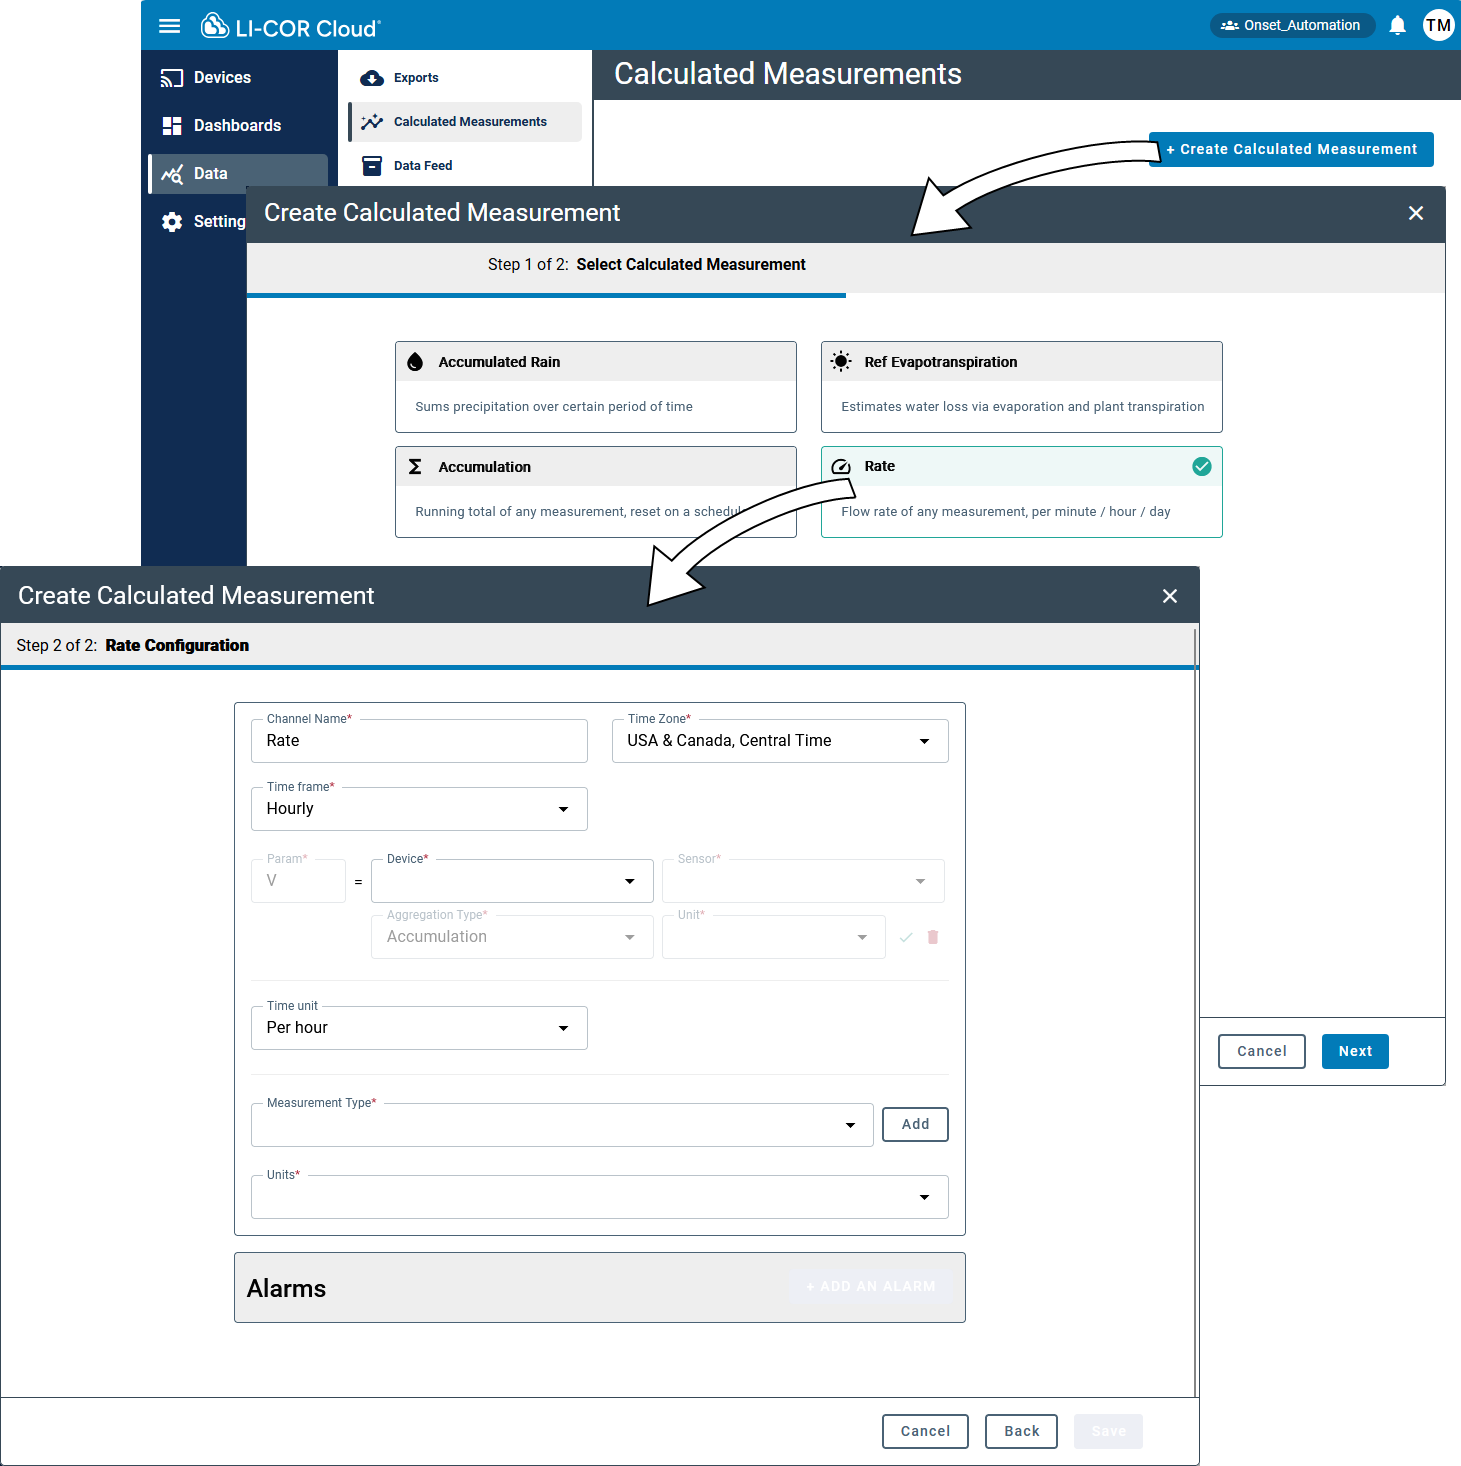Image resolution: width=1461 pixels, height=1466 pixels.
Task: Expand the Device dropdown
Action: 512,881
